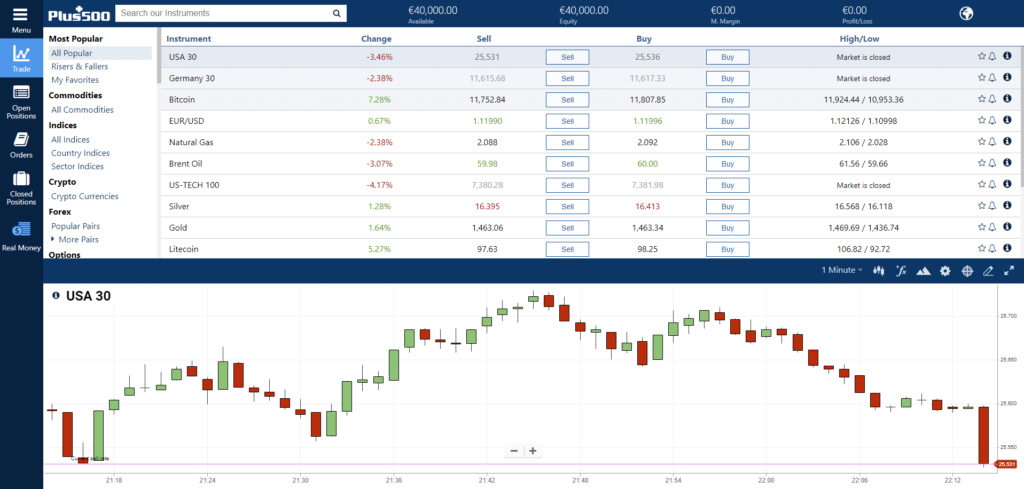Open the candlestick chart type selector
1024x489 pixels.
879,270
